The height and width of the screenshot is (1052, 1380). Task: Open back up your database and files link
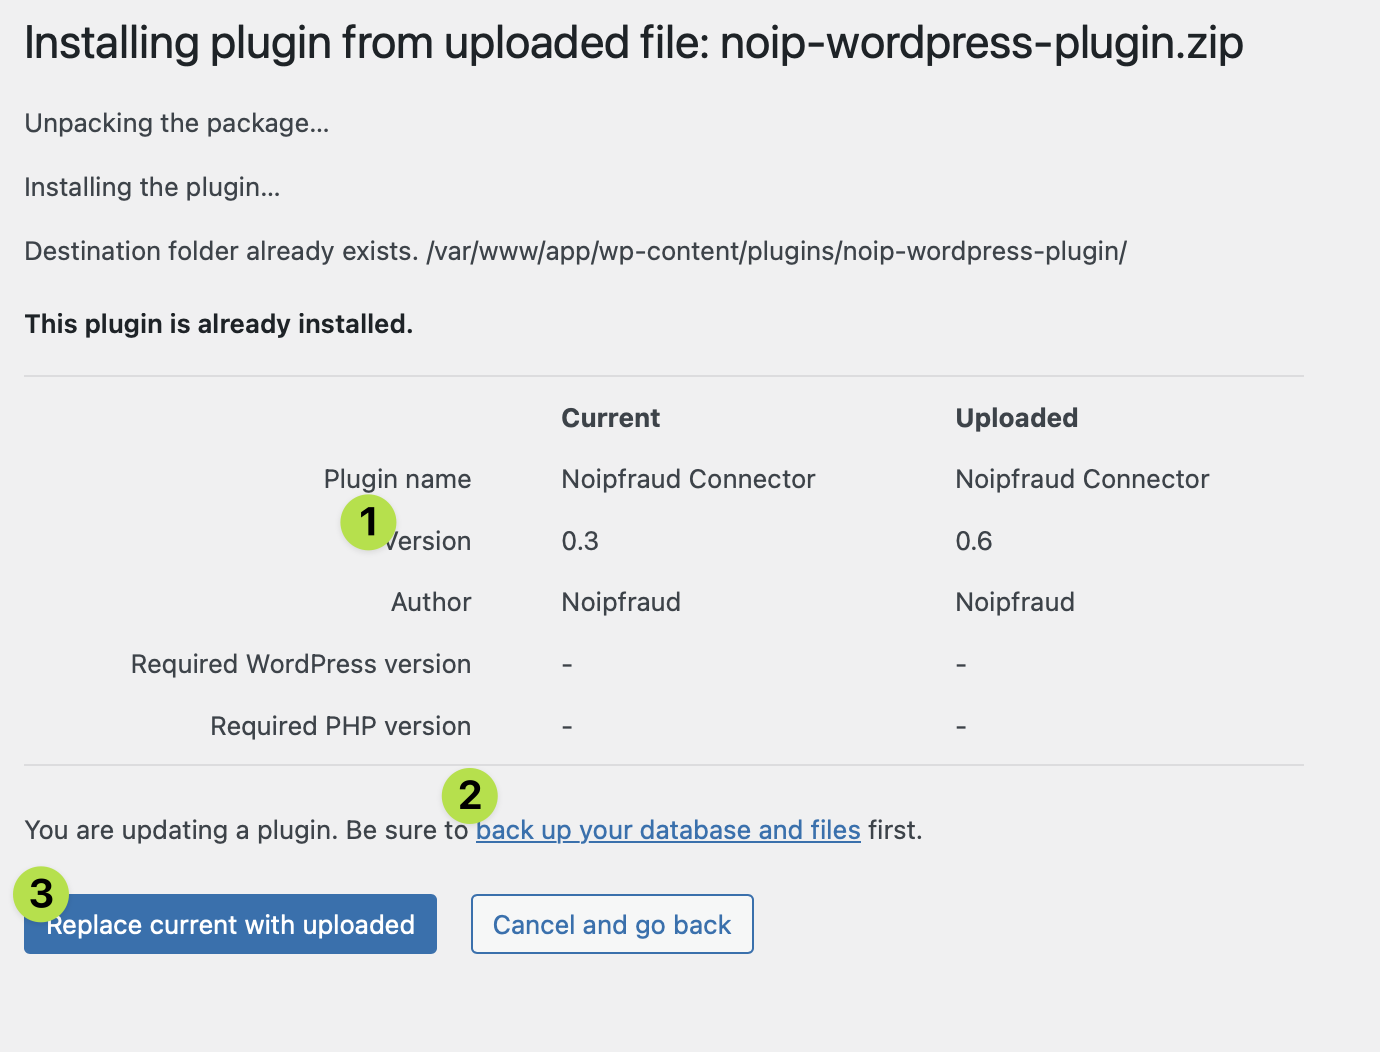coord(668,830)
